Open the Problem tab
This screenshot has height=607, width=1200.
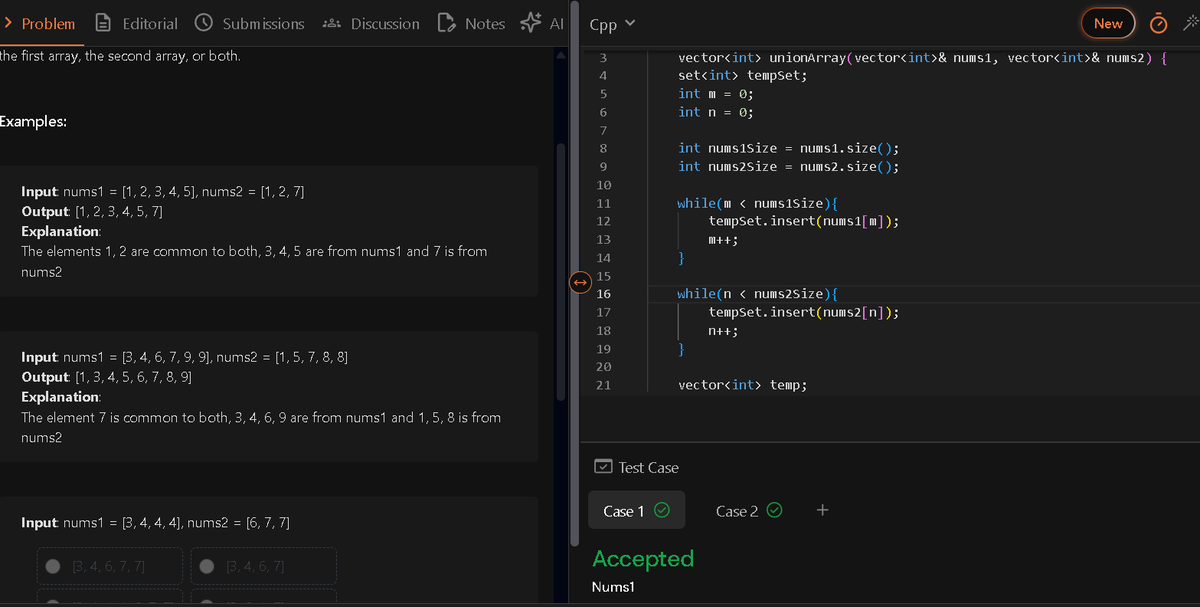[40, 23]
